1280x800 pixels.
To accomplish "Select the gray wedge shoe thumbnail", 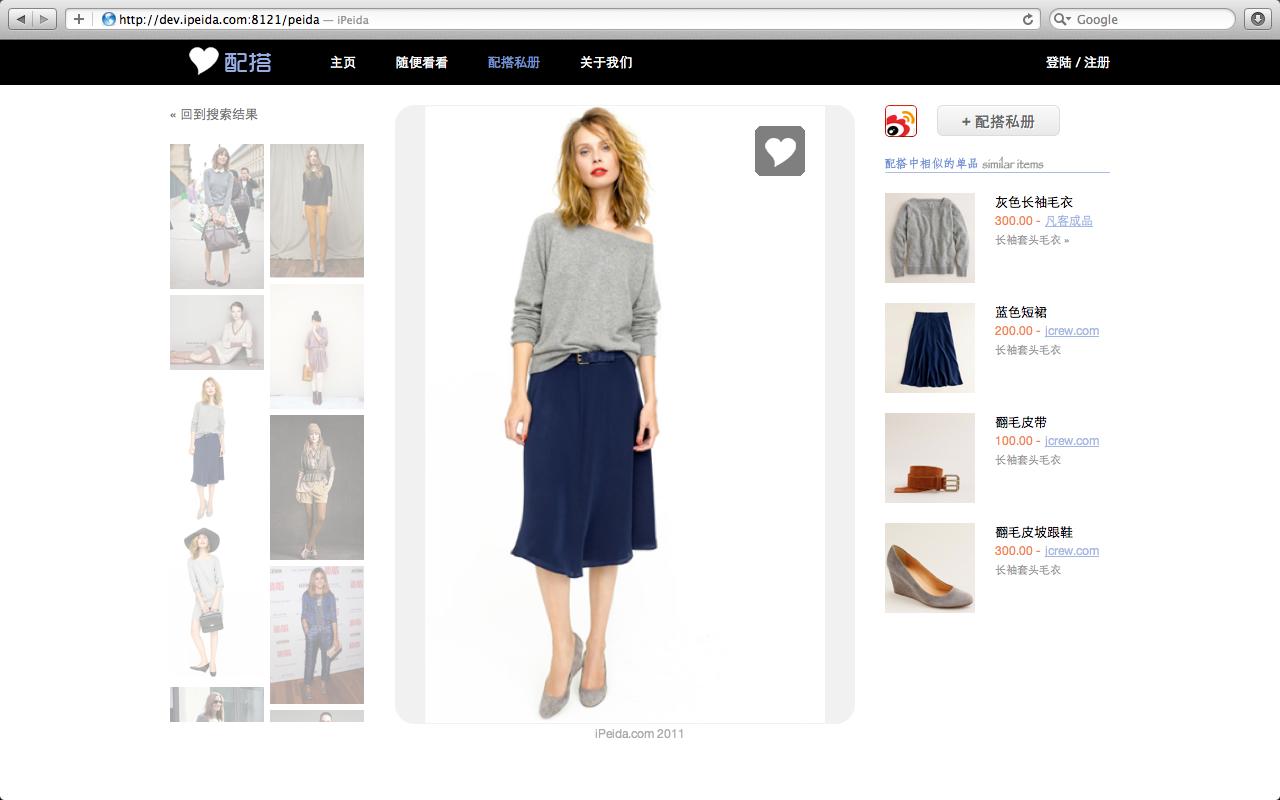I will pyautogui.click(x=930, y=568).
